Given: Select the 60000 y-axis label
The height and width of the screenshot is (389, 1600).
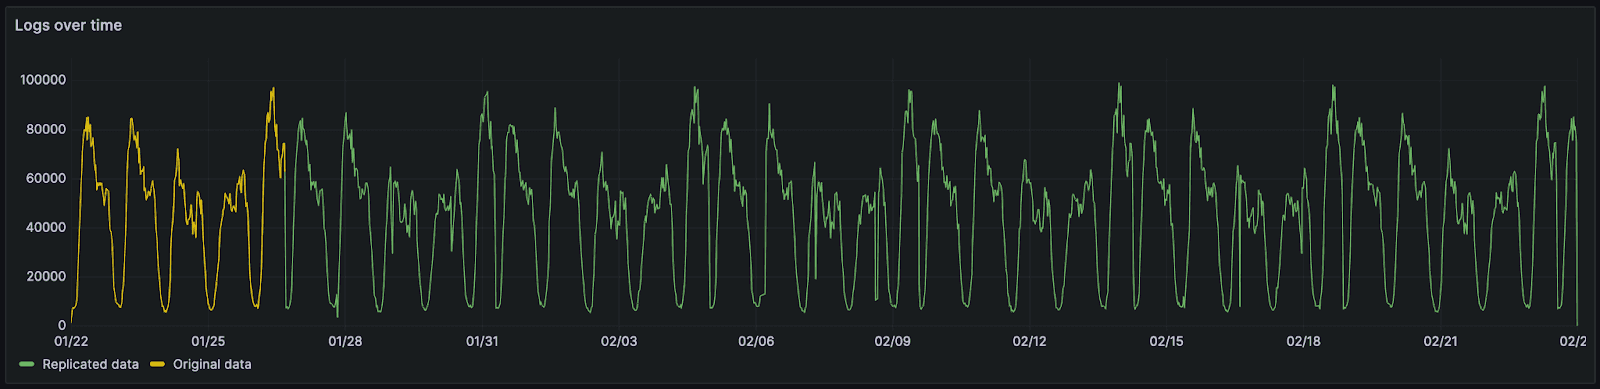Looking at the screenshot, I should (46, 178).
